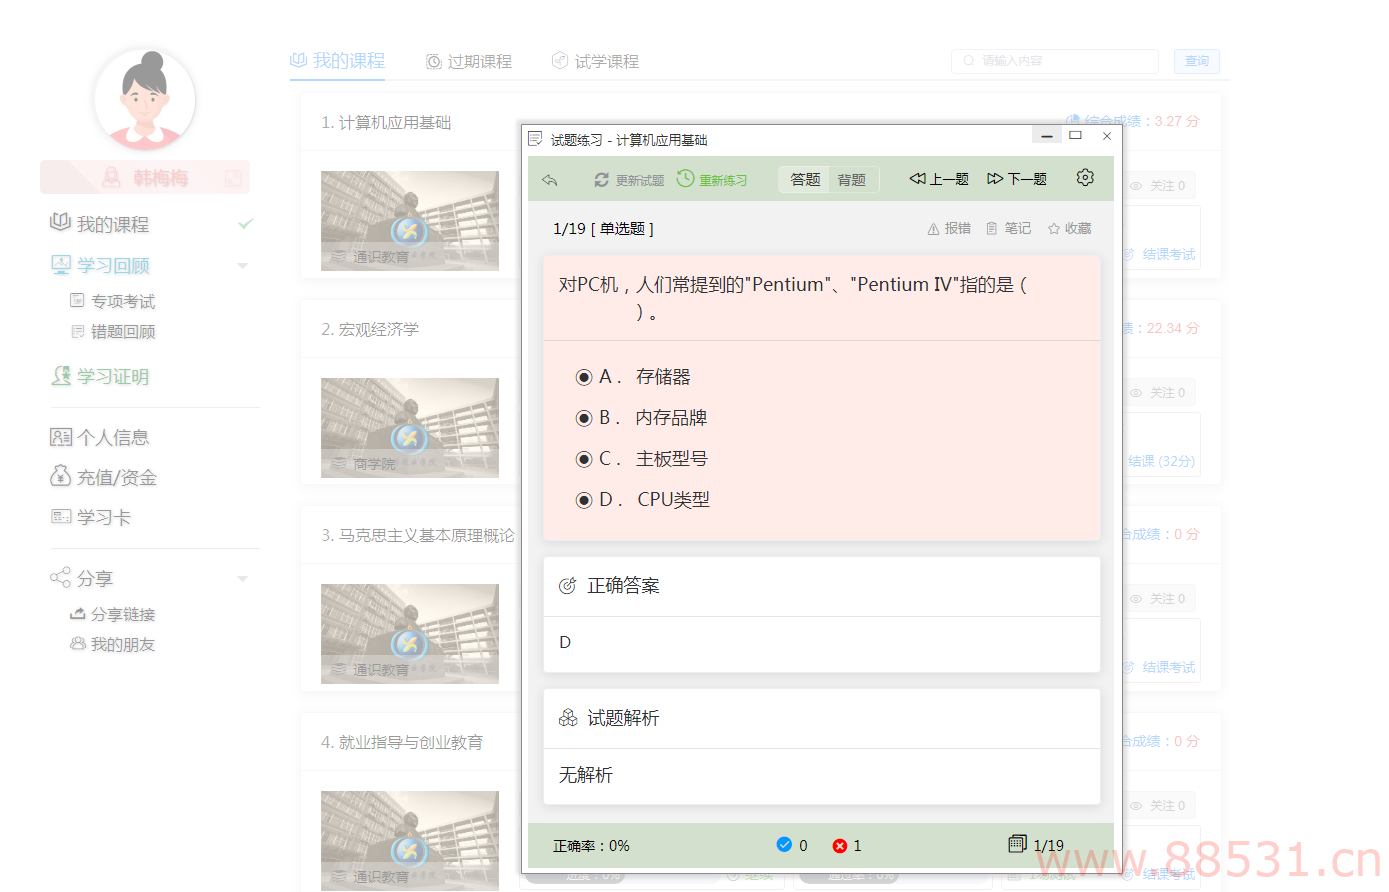Screen dimensions: 1389x892
Task: Open 专项考试 in sidebar
Action: pos(113,302)
